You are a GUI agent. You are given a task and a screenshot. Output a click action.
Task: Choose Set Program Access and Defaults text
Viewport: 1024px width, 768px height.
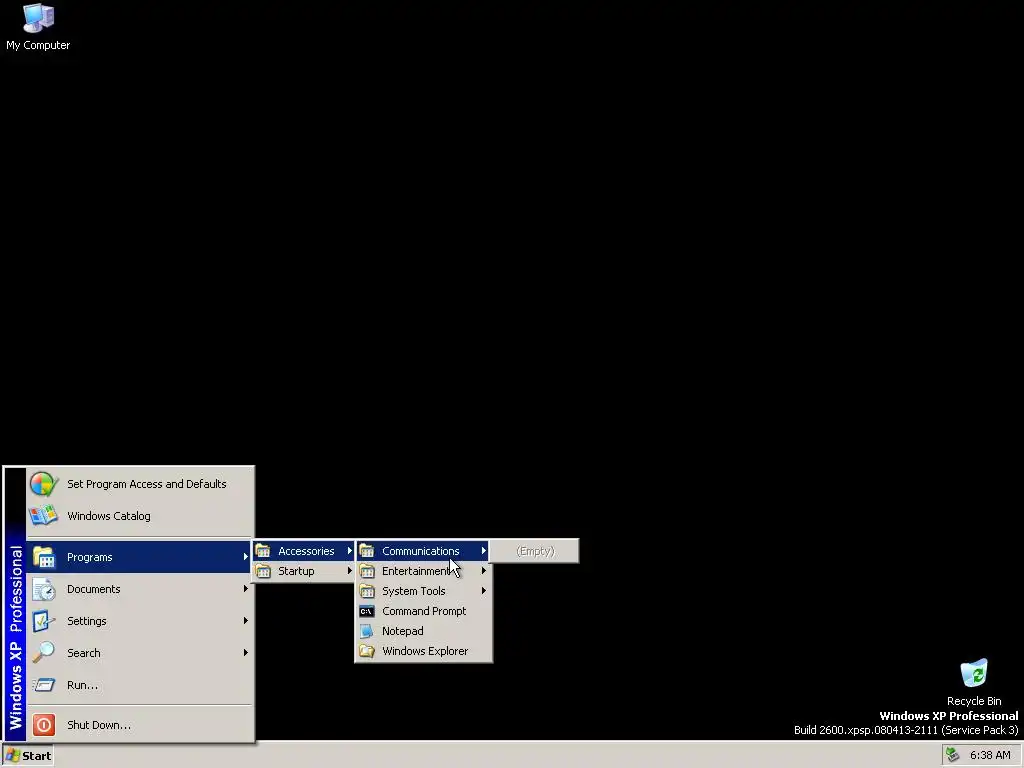pos(146,484)
